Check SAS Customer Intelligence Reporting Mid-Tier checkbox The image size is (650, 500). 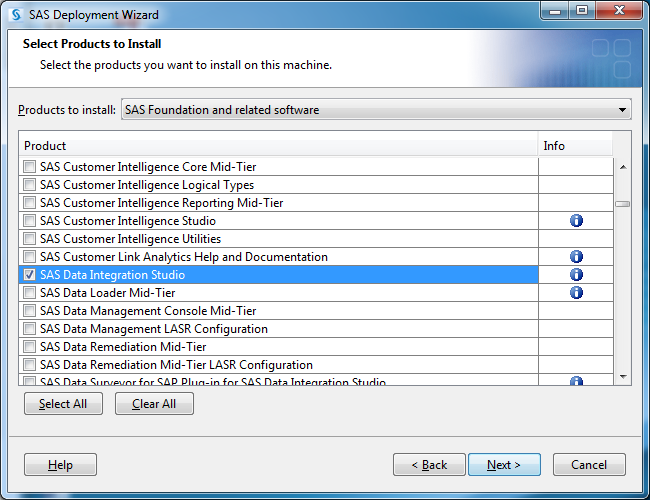[x=29, y=203]
